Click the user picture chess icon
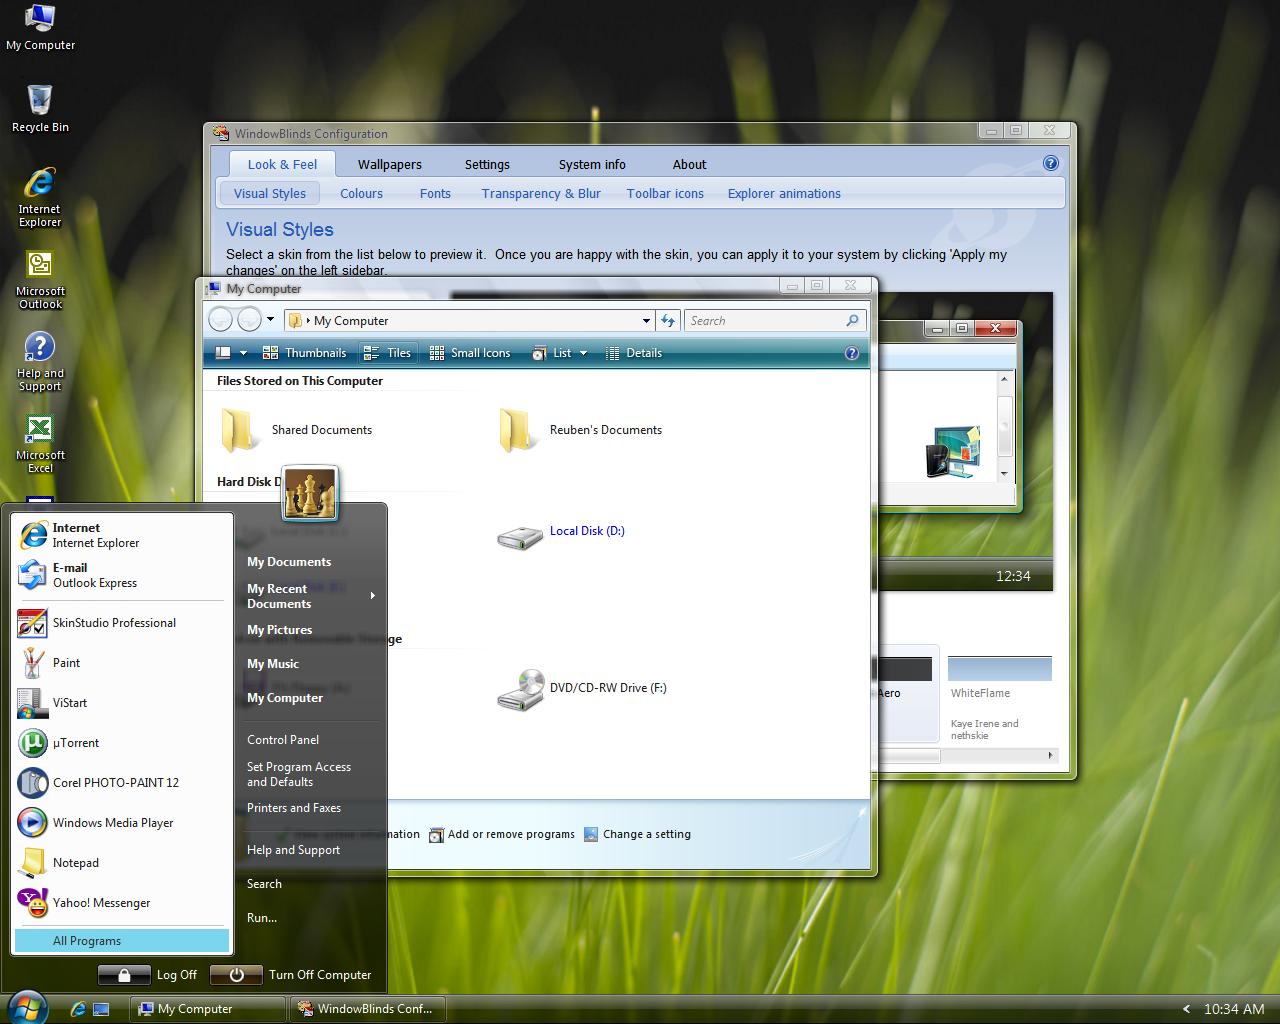Screen dimensions: 1280x1024 (309, 493)
